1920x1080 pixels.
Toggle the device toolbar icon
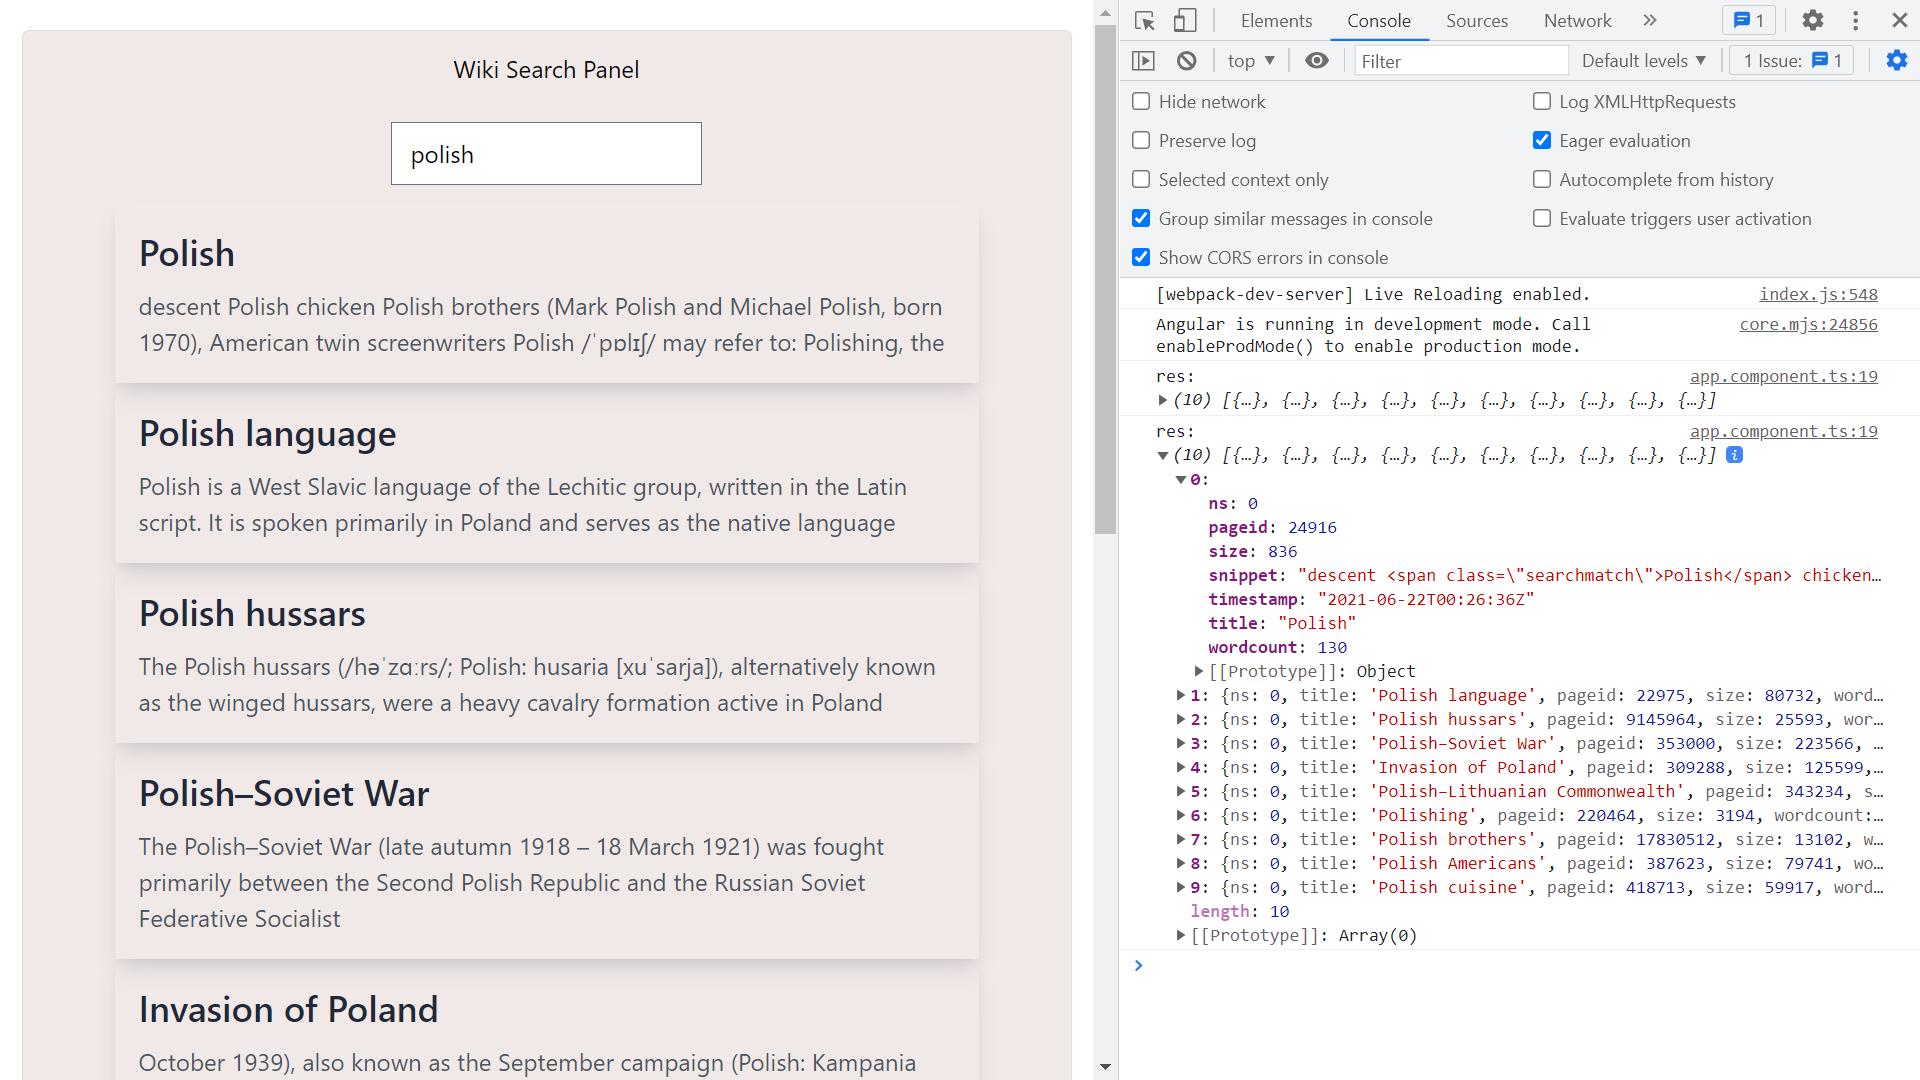tap(1185, 21)
